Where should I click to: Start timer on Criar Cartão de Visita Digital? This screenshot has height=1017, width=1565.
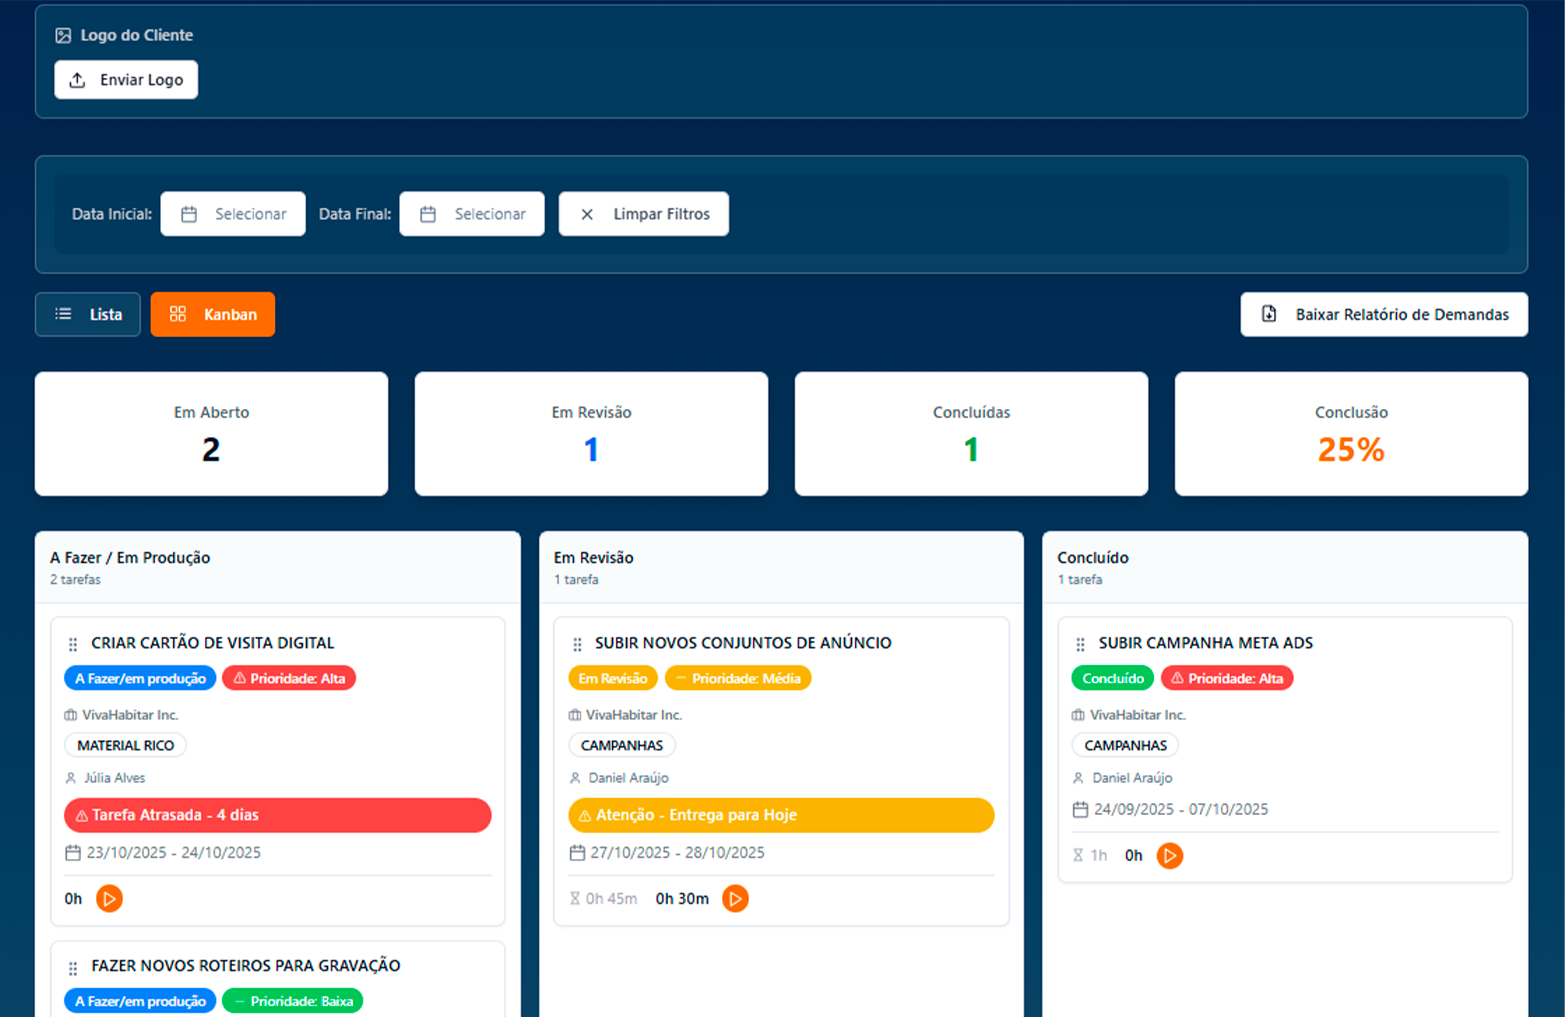(x=109, y=898)
